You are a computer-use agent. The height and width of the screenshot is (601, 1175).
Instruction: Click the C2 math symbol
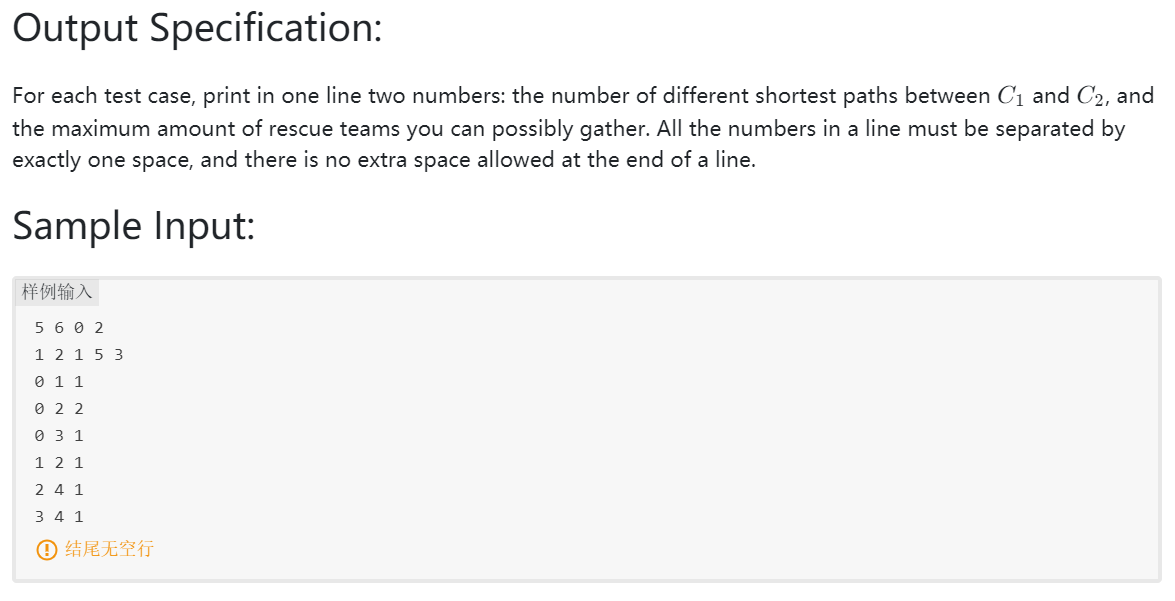(1090, 97)
